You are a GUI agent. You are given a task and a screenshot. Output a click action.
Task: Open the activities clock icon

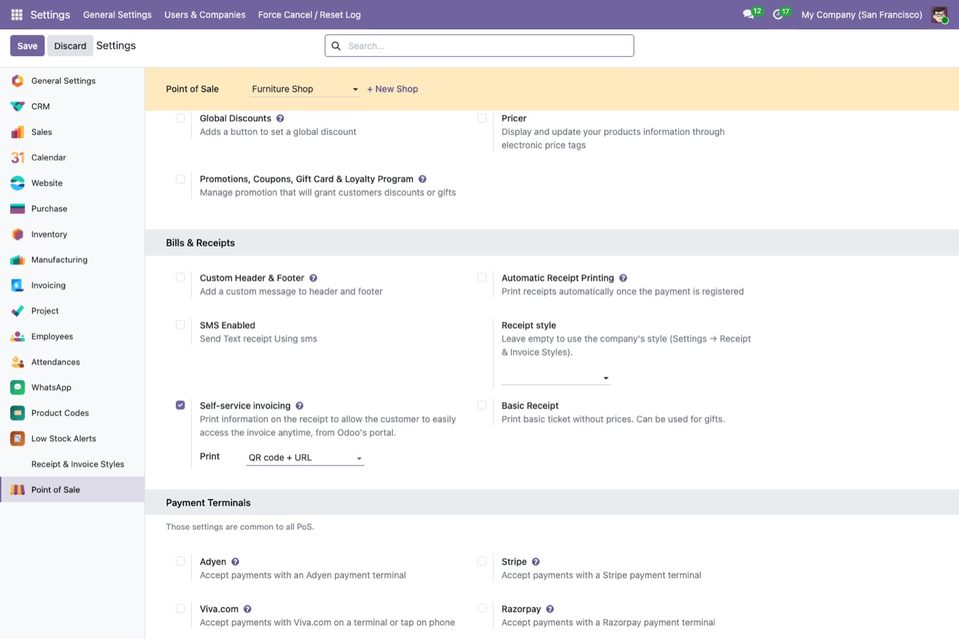[x=781, y=13]
